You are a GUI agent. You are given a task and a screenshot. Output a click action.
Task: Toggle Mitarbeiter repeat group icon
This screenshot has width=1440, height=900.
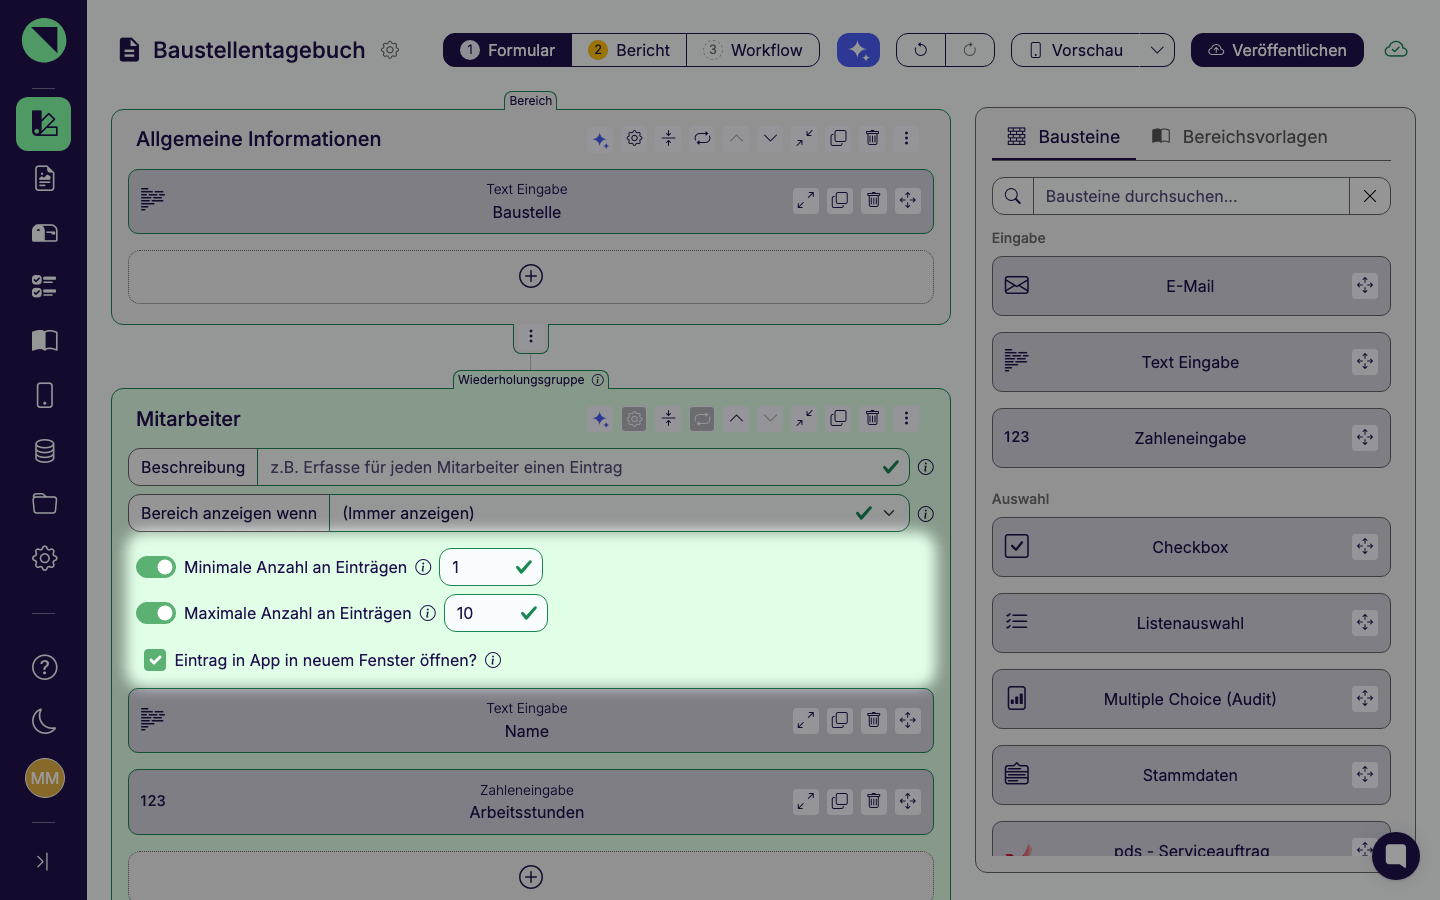702,418
